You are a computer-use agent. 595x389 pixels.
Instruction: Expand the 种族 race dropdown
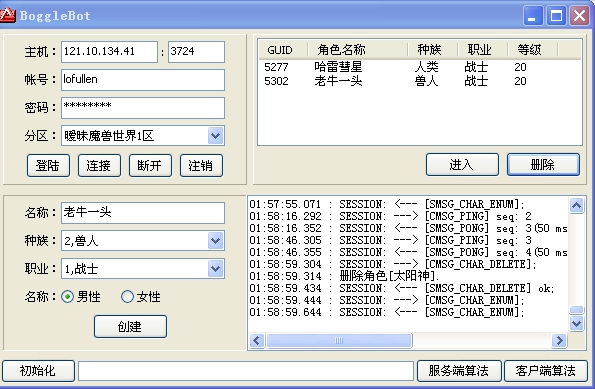coord(216,240)
